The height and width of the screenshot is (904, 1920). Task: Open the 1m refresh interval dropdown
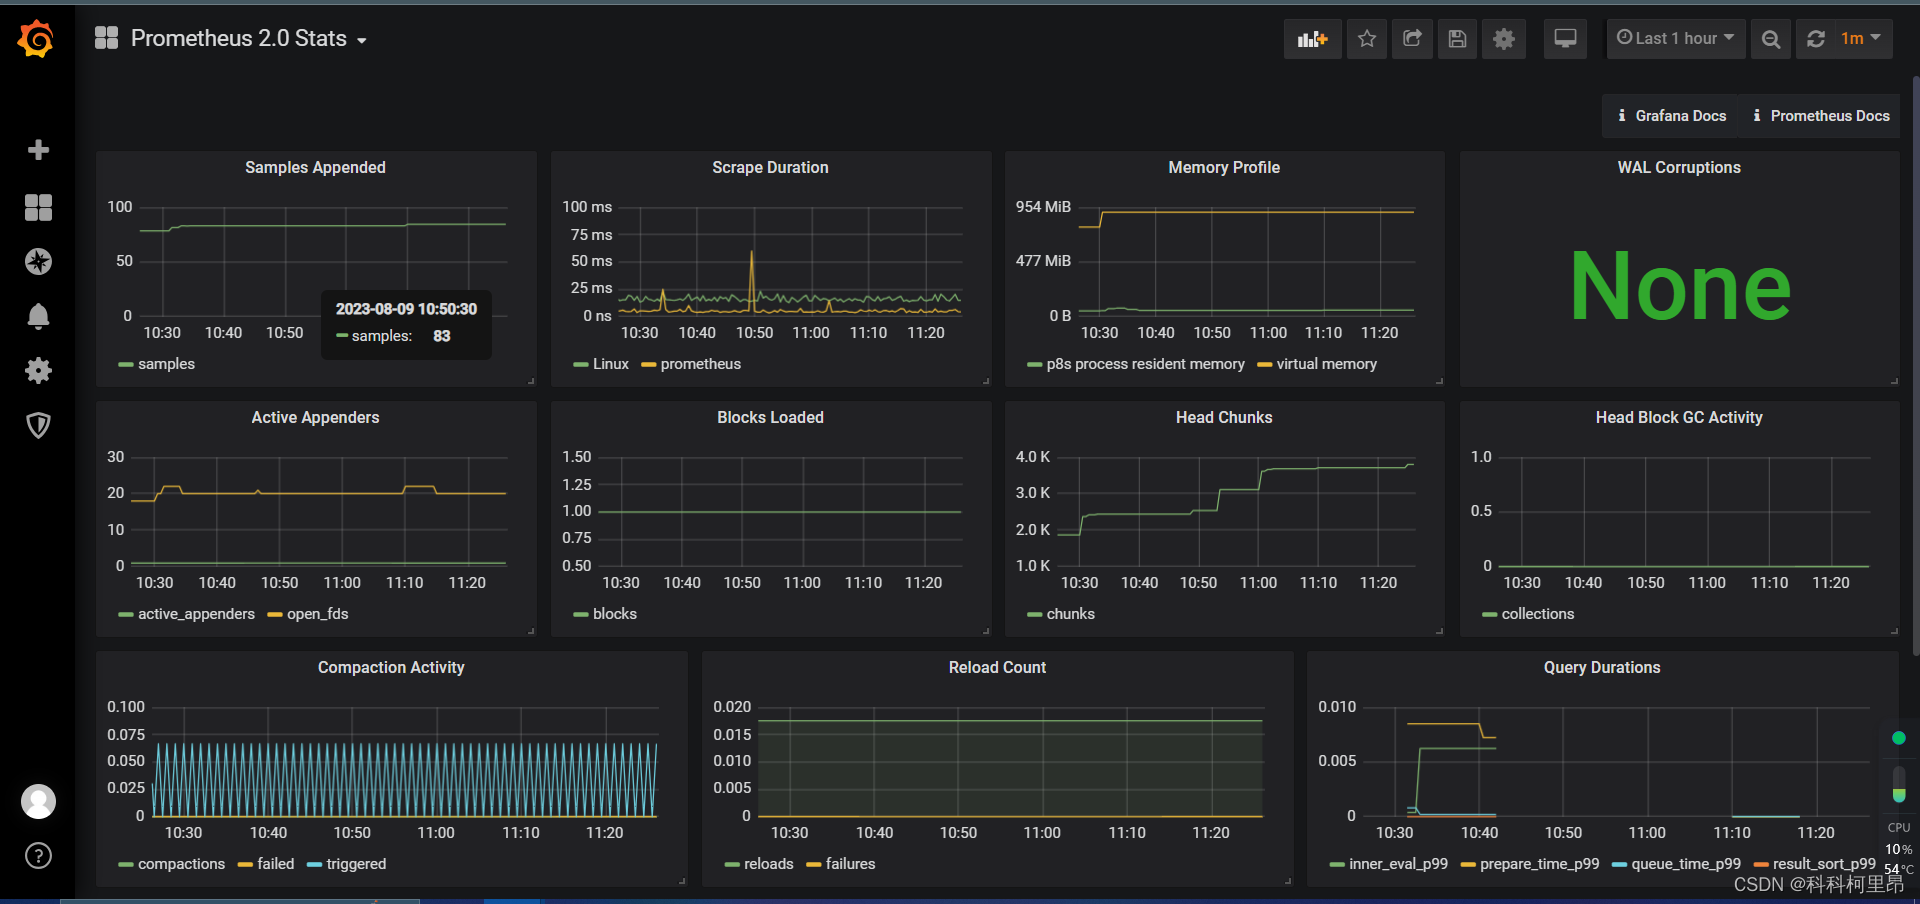coord(1861,39)
